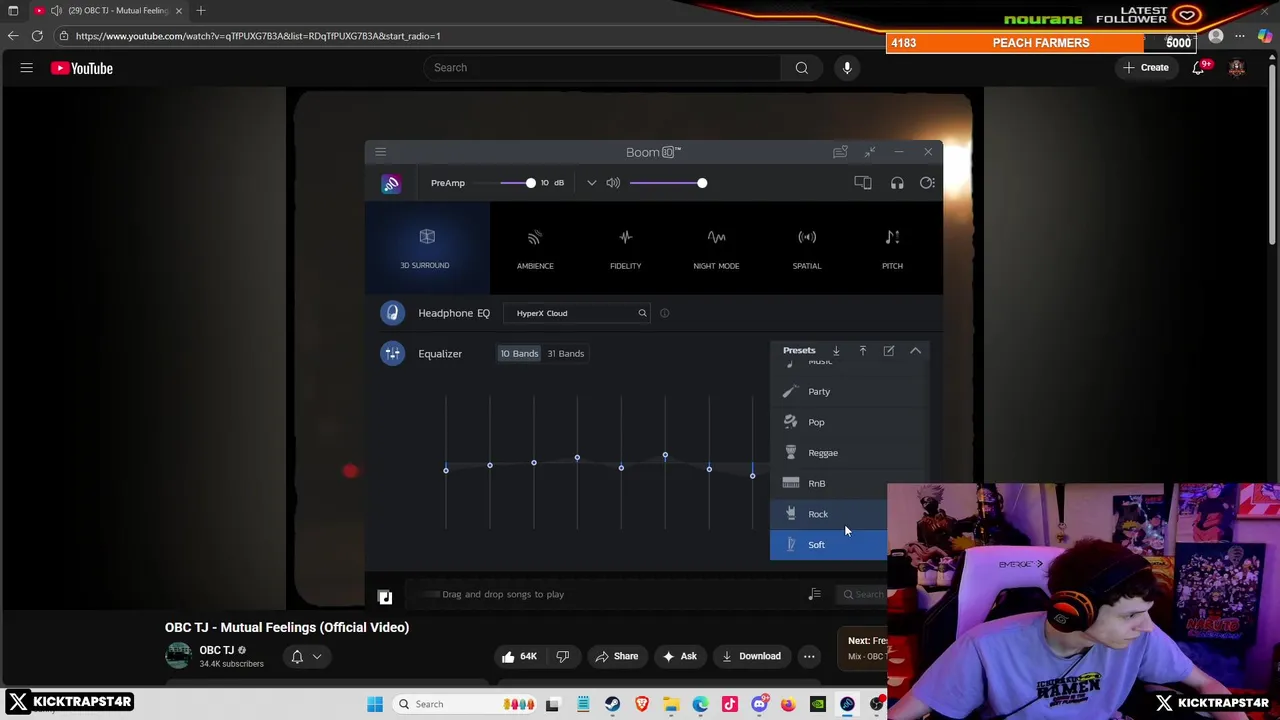The width and height of the screenshot is (1280, 720).
Task: Toggle the Pitch effect
Action: [x=892, y=248]
